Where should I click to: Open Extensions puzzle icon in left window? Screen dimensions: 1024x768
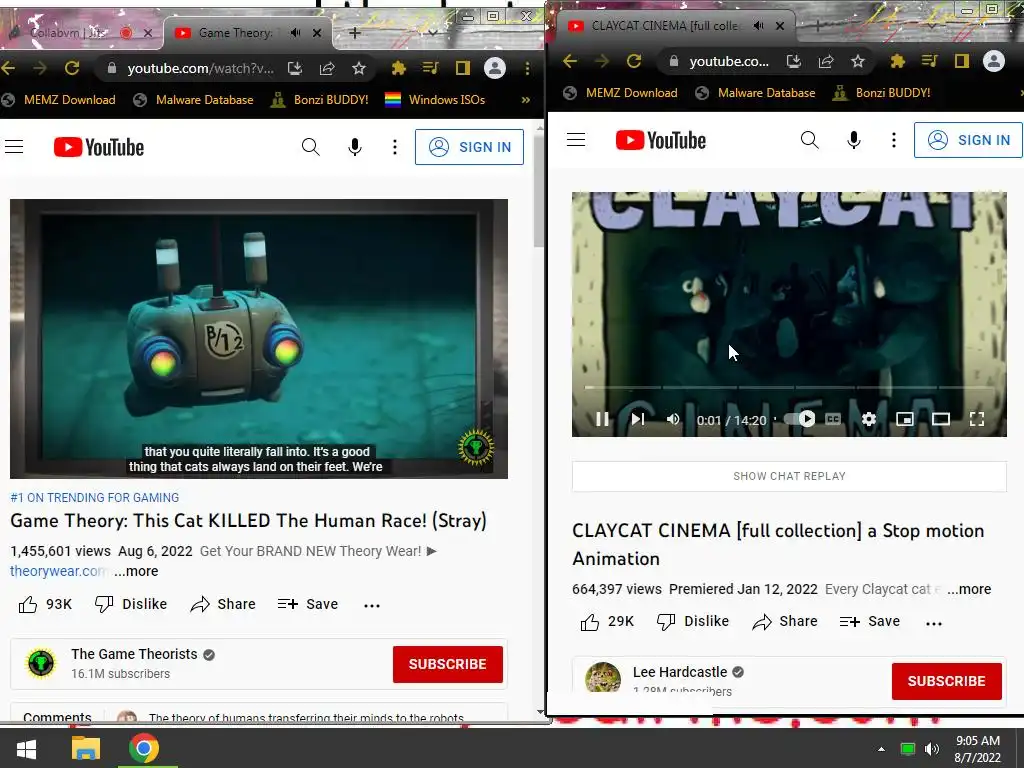398,68
